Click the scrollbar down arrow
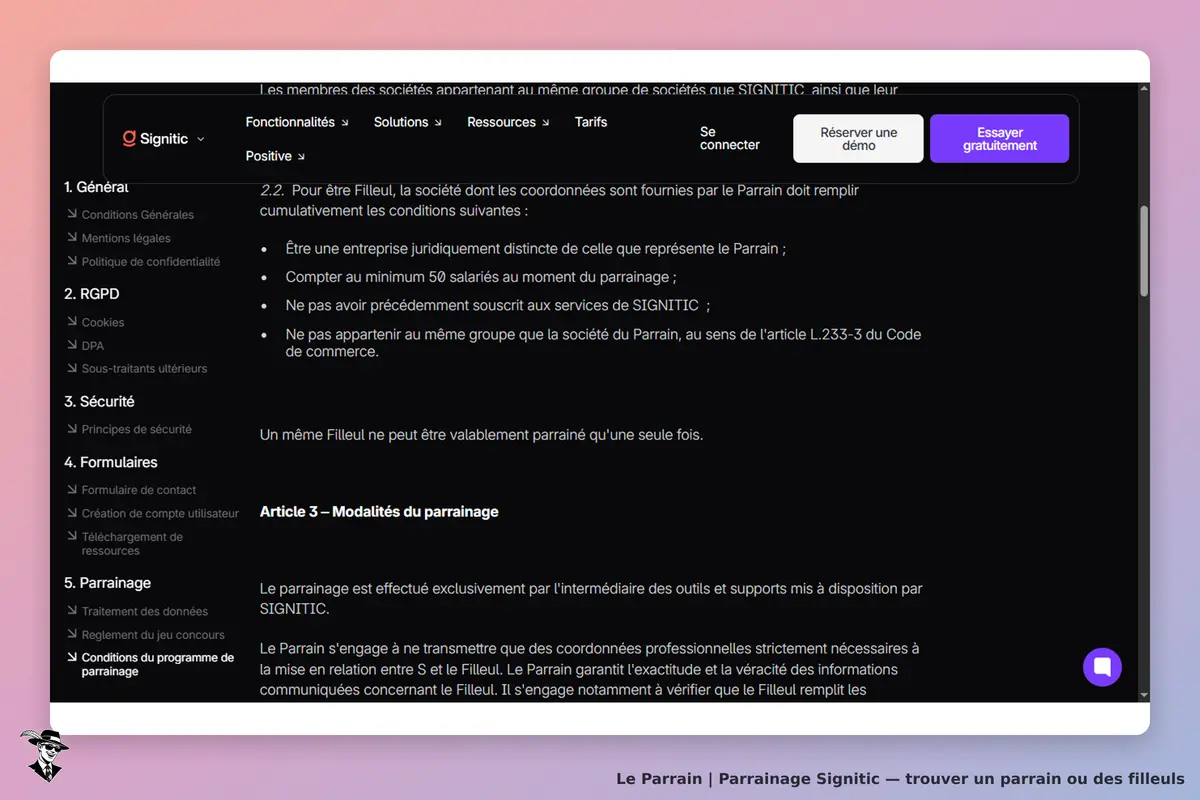 click(x=1144, y=695)
